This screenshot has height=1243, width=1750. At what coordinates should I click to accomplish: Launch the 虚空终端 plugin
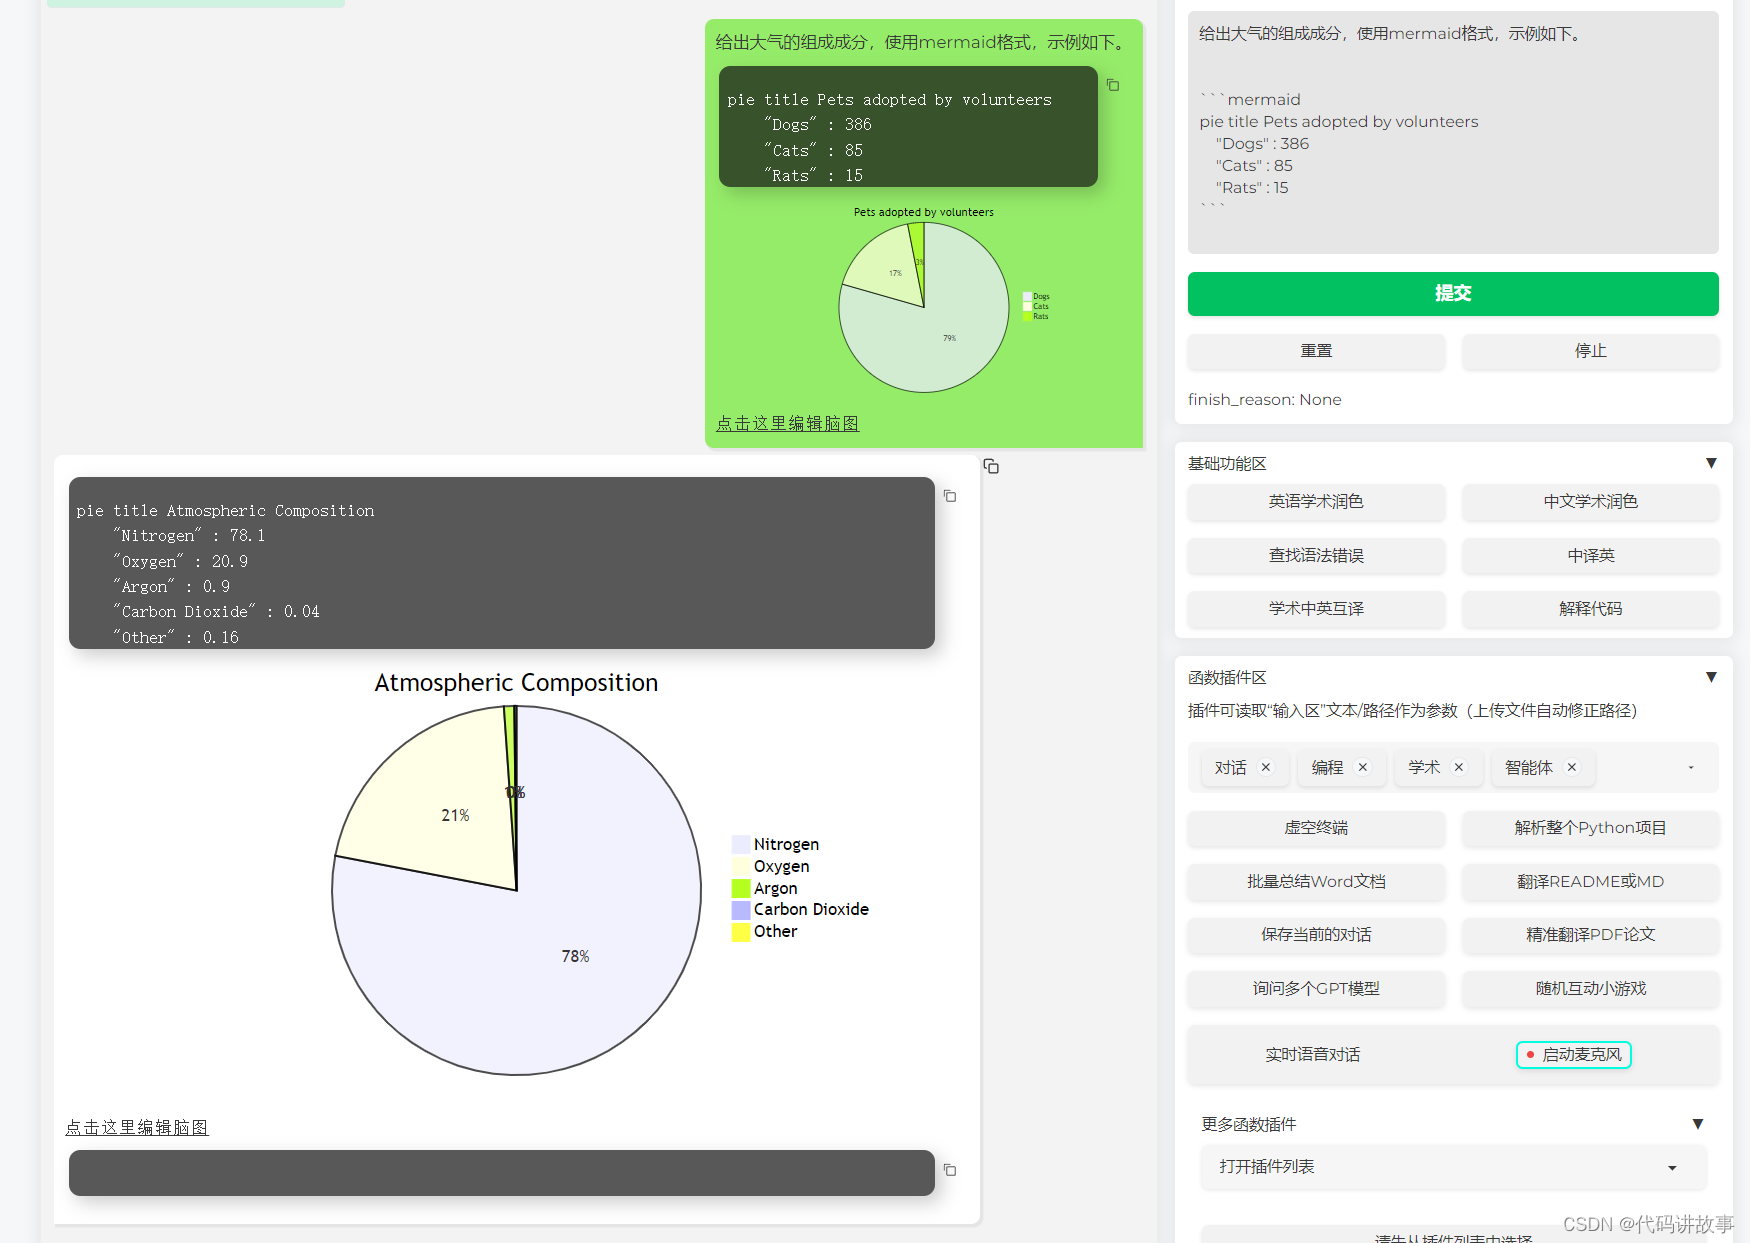(1316, 828)
